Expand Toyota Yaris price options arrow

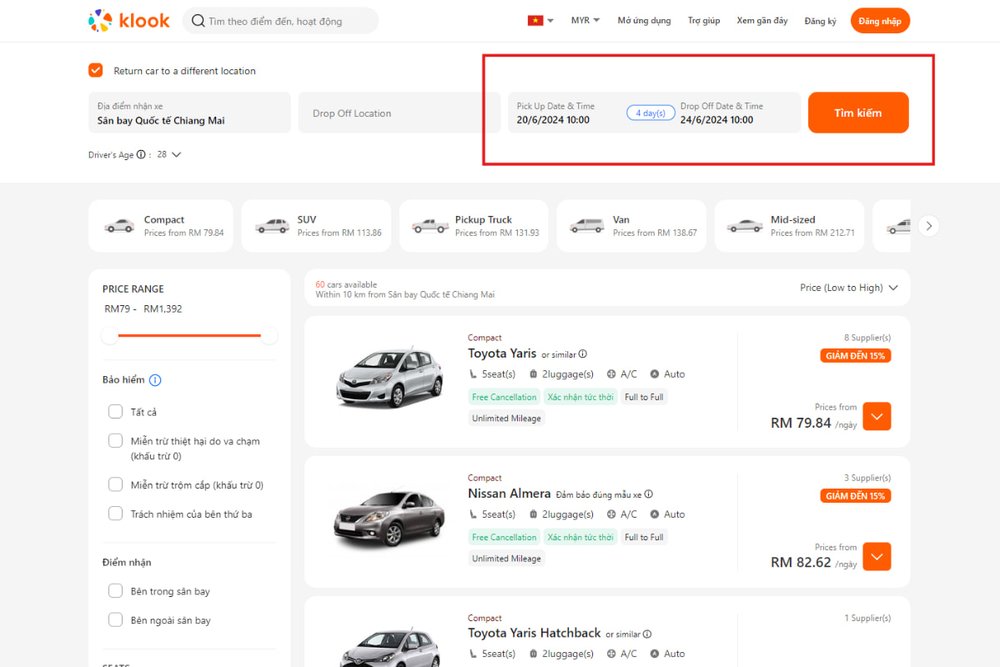(876, 416)
